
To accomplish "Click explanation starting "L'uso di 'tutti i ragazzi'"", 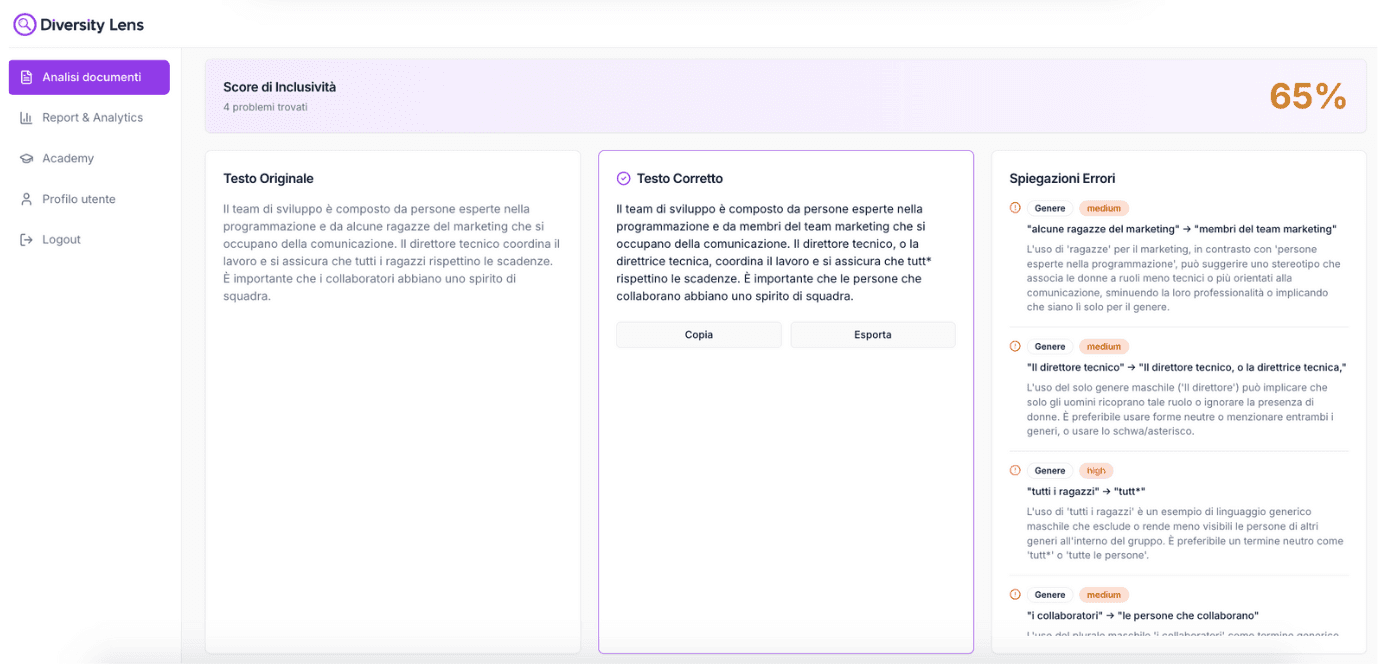I will 1184,533.
